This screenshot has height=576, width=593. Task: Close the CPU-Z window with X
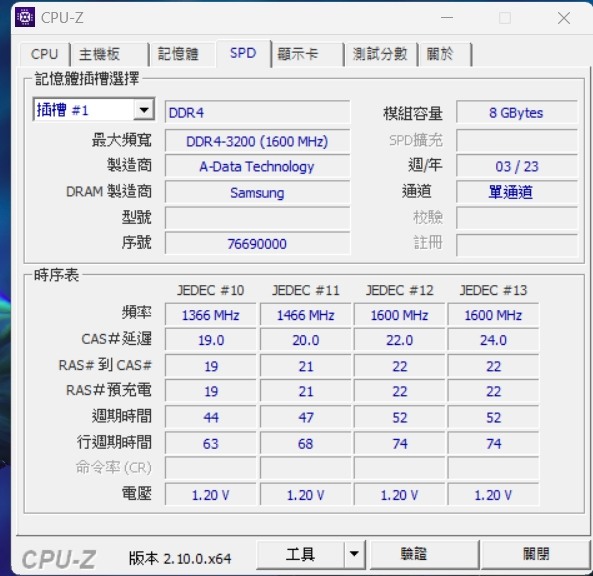564,18
